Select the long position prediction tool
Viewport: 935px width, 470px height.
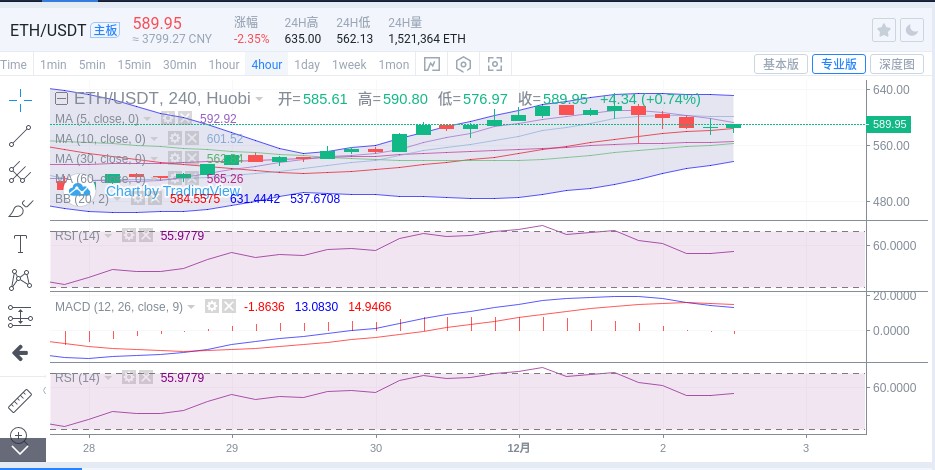click(20, 316)
